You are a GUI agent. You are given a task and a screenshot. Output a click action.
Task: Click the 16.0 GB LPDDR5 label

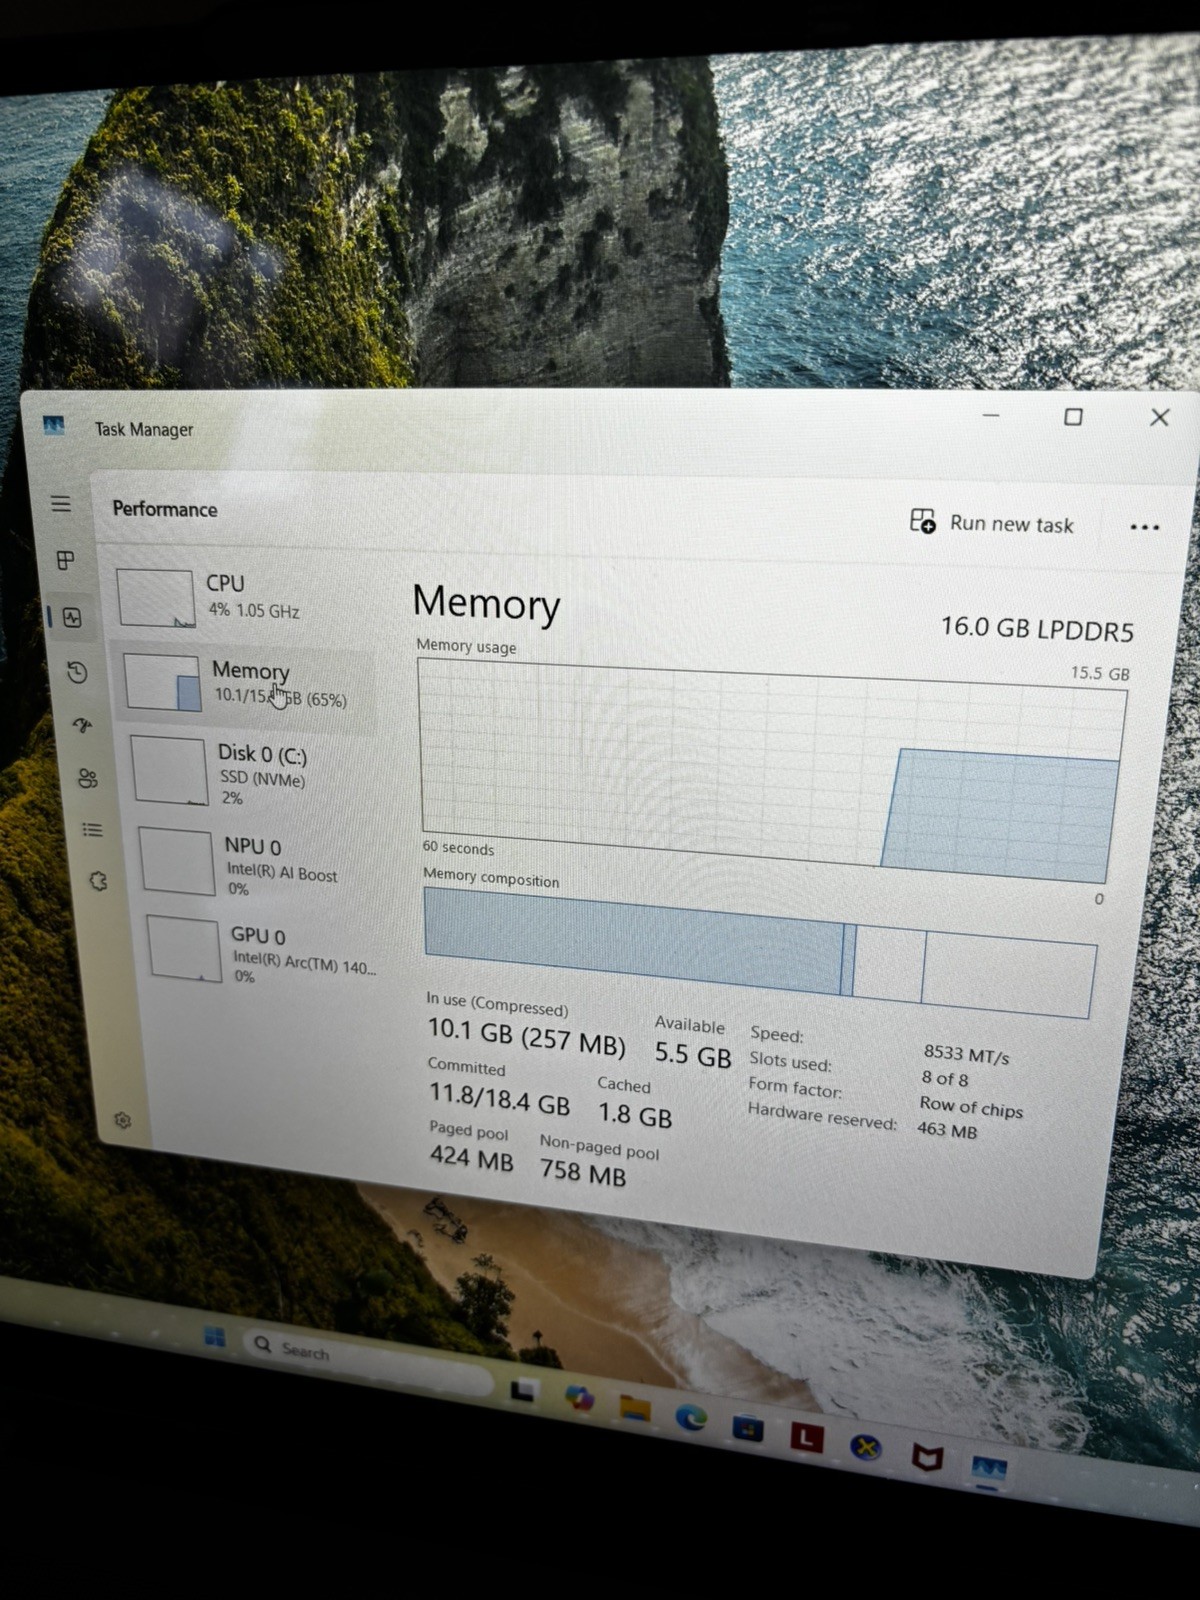point(1037,629)
